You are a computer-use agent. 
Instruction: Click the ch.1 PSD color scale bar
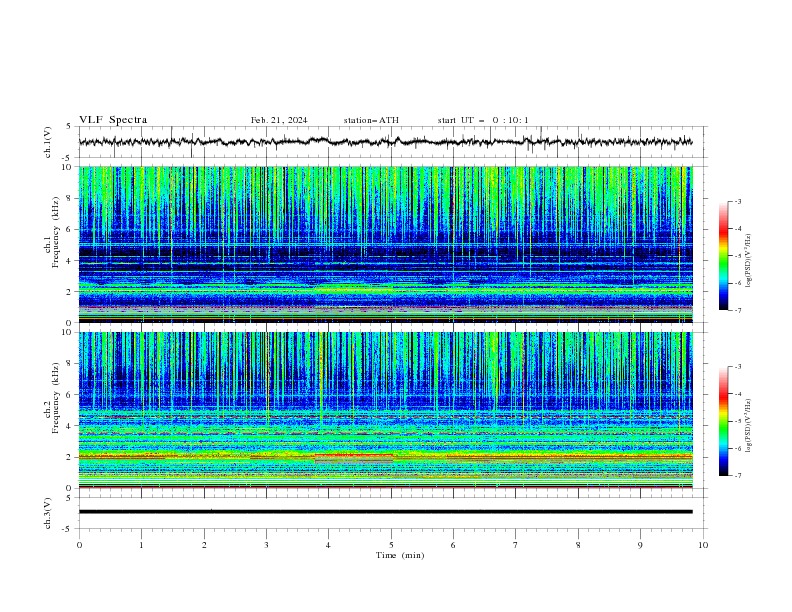(x=723, y=255)
